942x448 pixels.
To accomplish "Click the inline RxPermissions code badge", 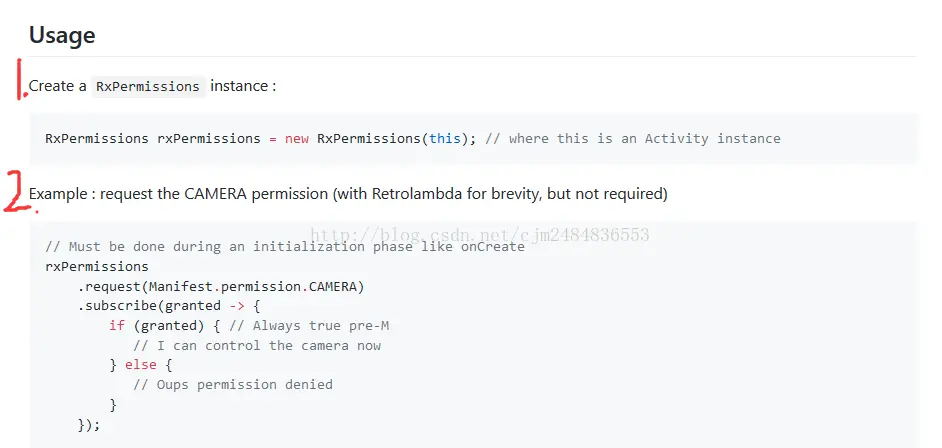I will [148, 87].
